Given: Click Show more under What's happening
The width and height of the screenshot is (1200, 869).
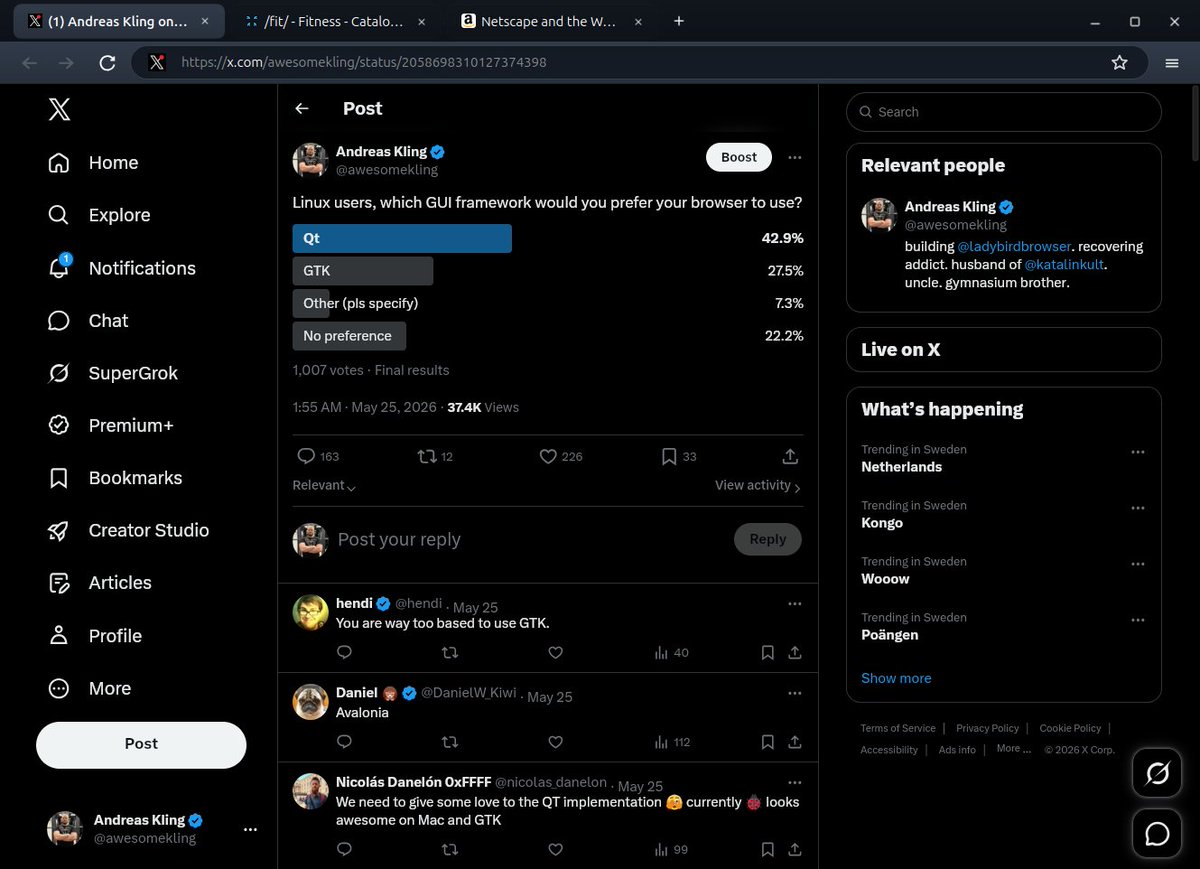Looking at the screenshot, I should (896, 678).
